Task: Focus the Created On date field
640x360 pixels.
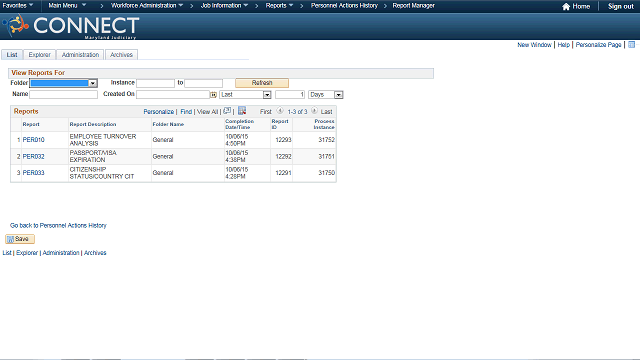Action: coord(173,94)
